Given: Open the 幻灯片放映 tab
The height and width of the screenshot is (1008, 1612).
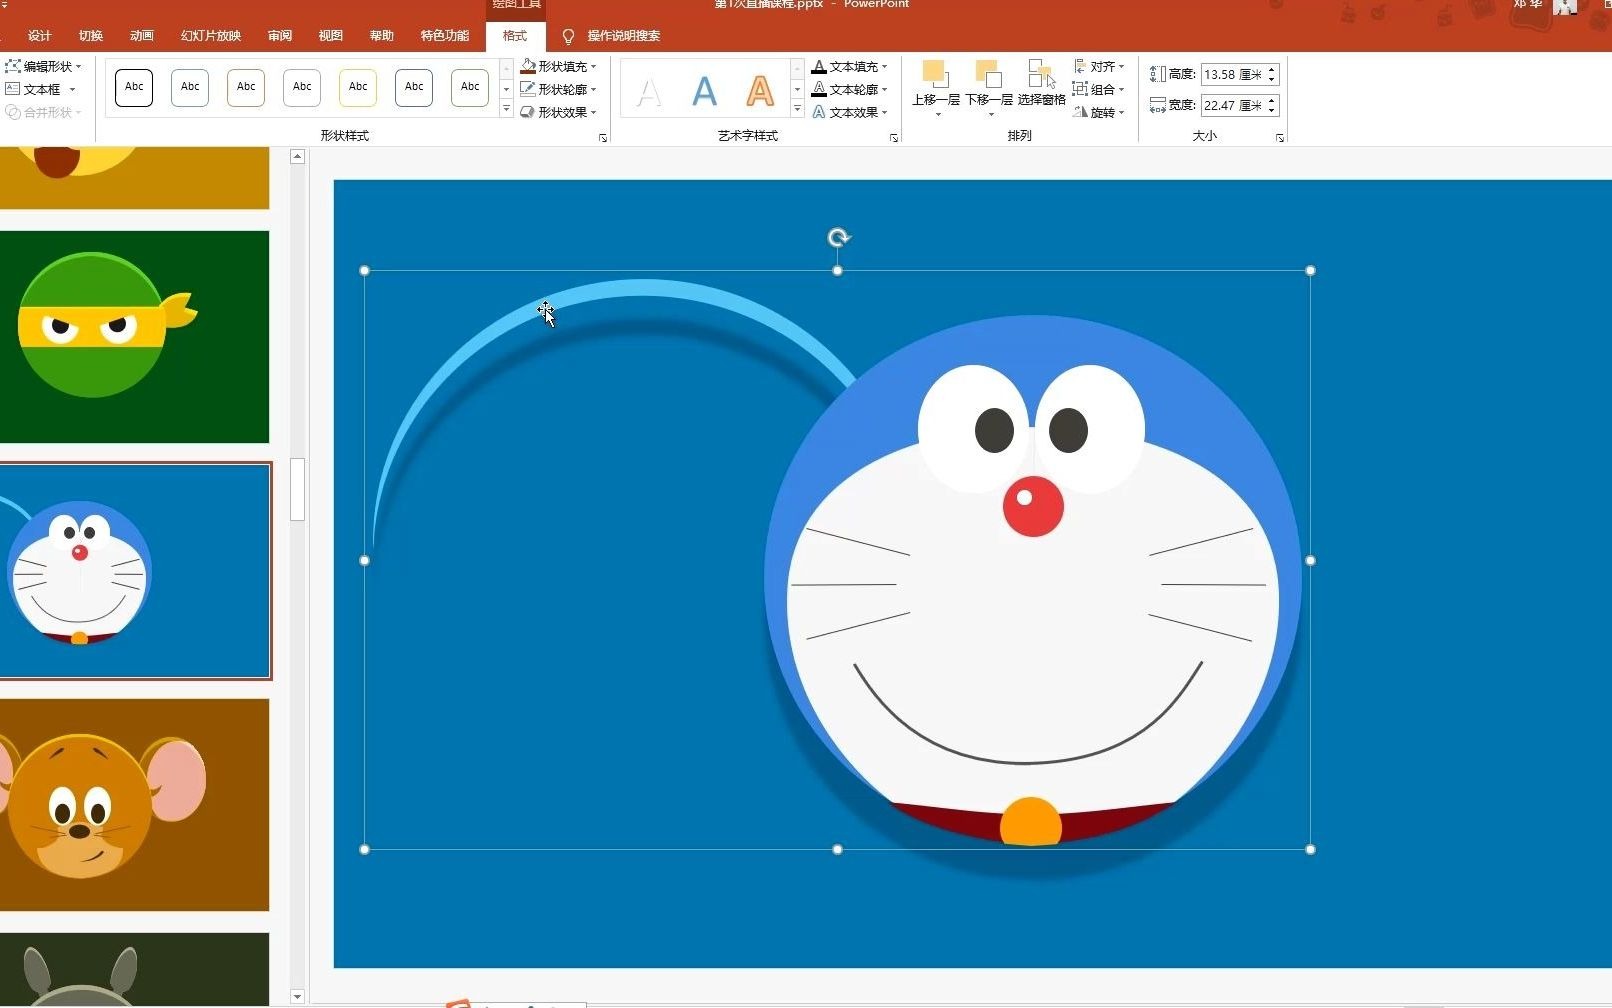Looking at the screenshot, I should coord(211,36).
